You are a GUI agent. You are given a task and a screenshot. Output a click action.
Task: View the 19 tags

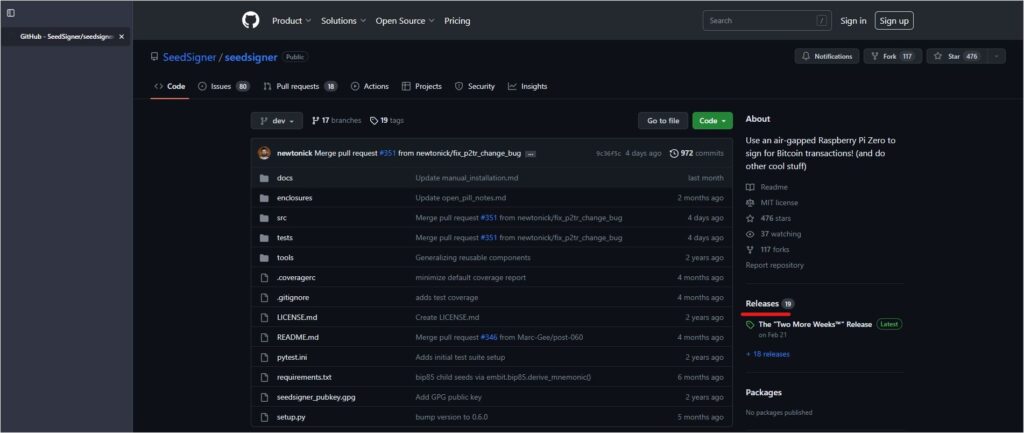click(x=387, y=121)
